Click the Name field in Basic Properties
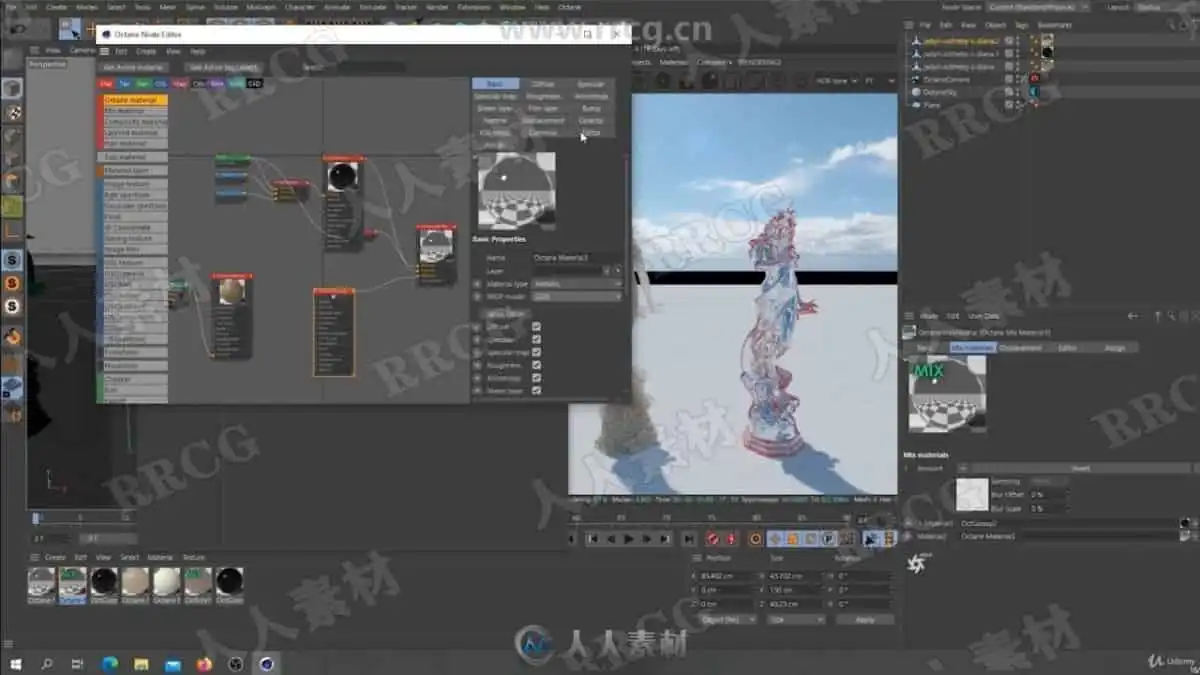Screen dimensions: 1200x675 tap(577, 258)
